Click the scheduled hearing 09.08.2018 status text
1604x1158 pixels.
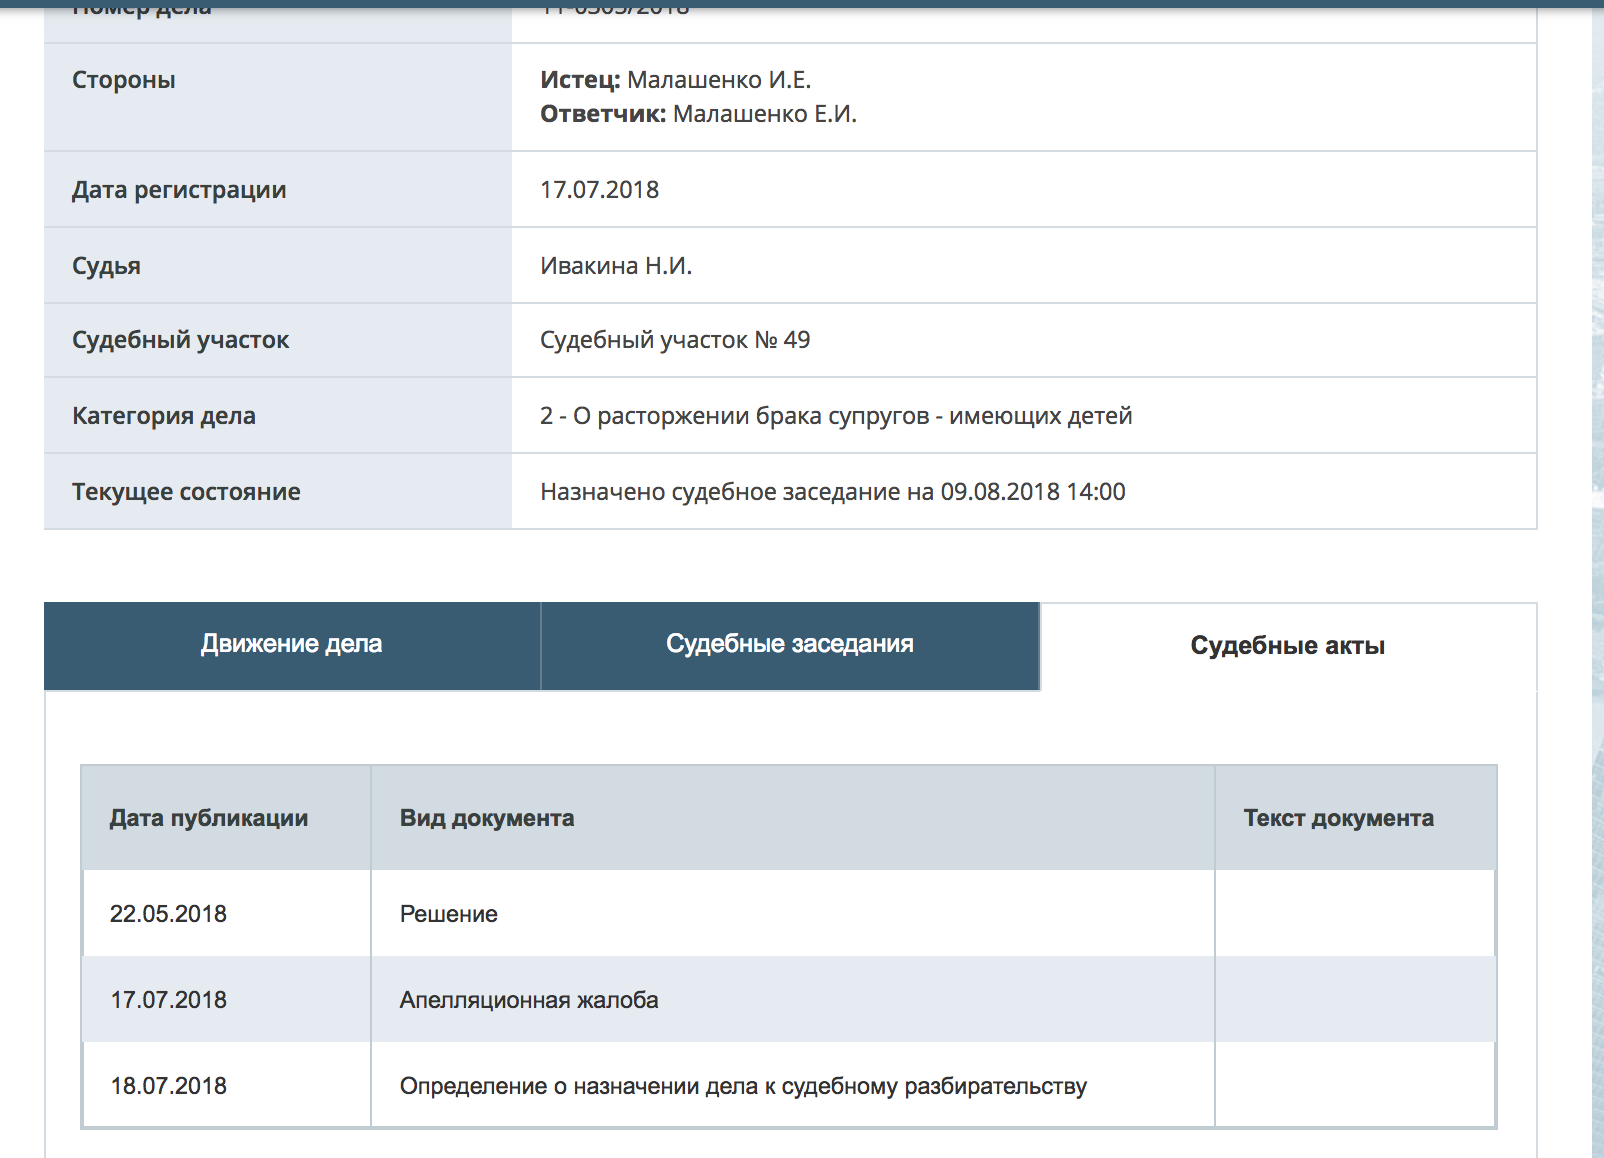pos(832,492)
